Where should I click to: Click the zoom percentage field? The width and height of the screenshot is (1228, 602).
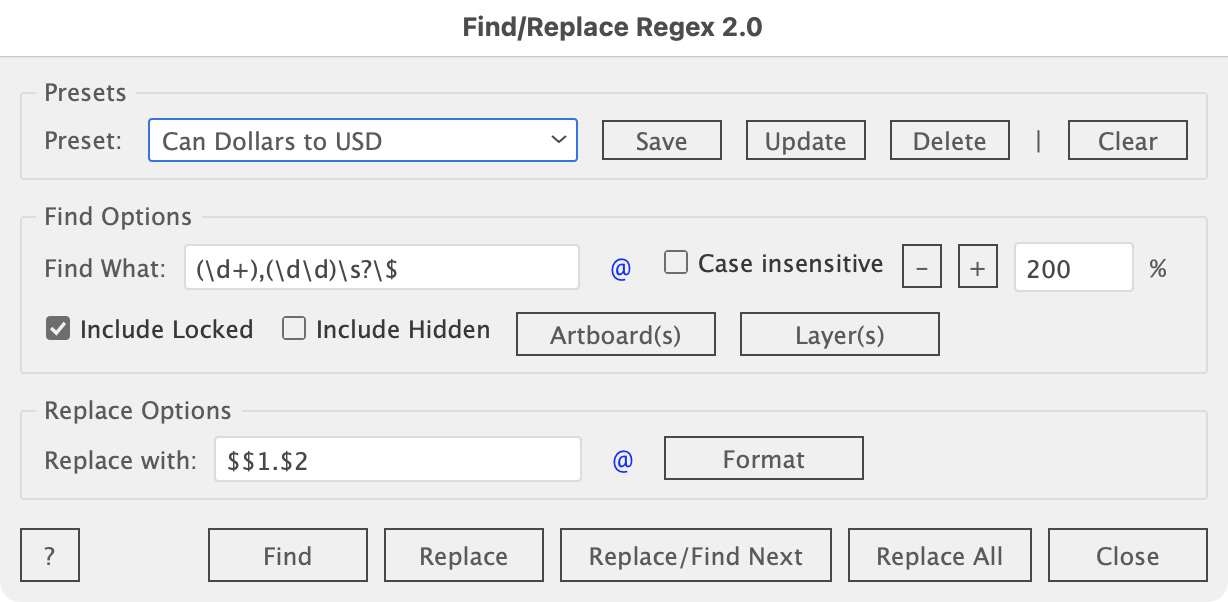1073,268
